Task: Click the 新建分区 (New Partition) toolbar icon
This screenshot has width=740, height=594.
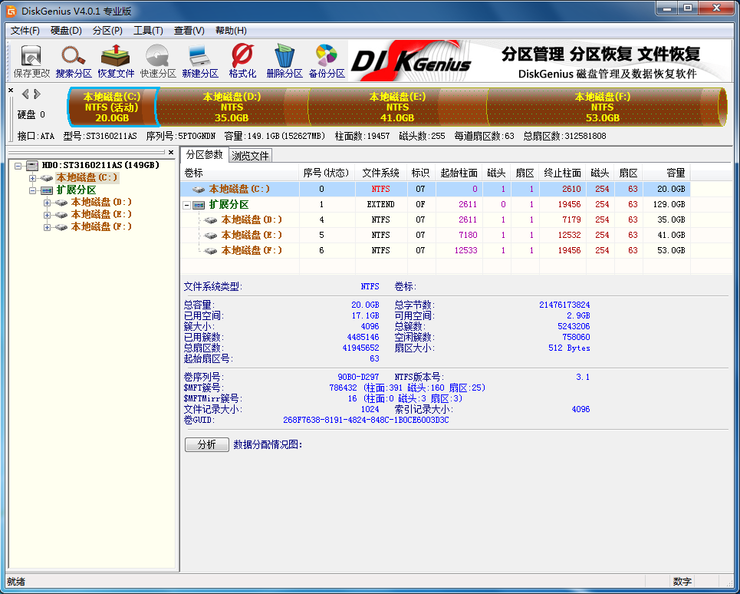Action: click(x=200, y=60)
